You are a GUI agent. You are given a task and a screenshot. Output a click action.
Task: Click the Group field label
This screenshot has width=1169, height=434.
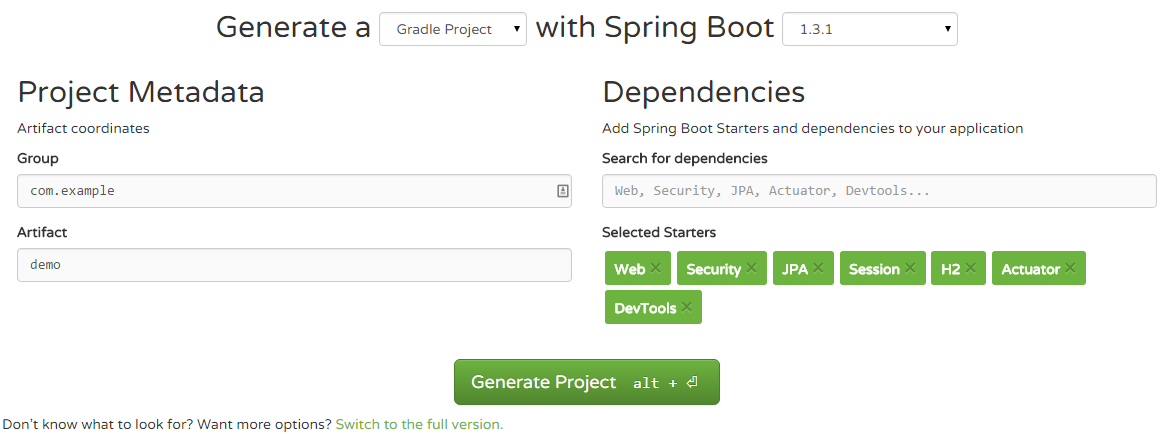point(38,158)
